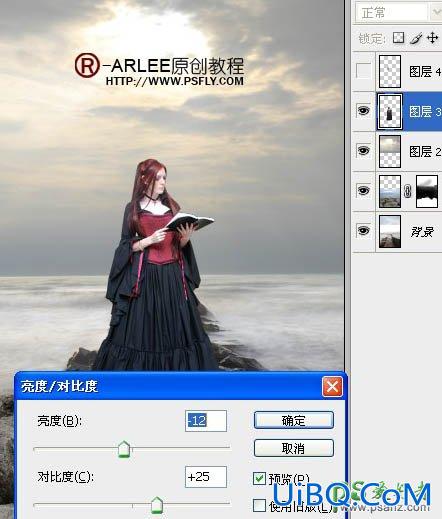The width and height of the screenshot is (442, 519).
Task: Click the mask link chain icon
Action: pyautogui.click(x=408, y=191)
